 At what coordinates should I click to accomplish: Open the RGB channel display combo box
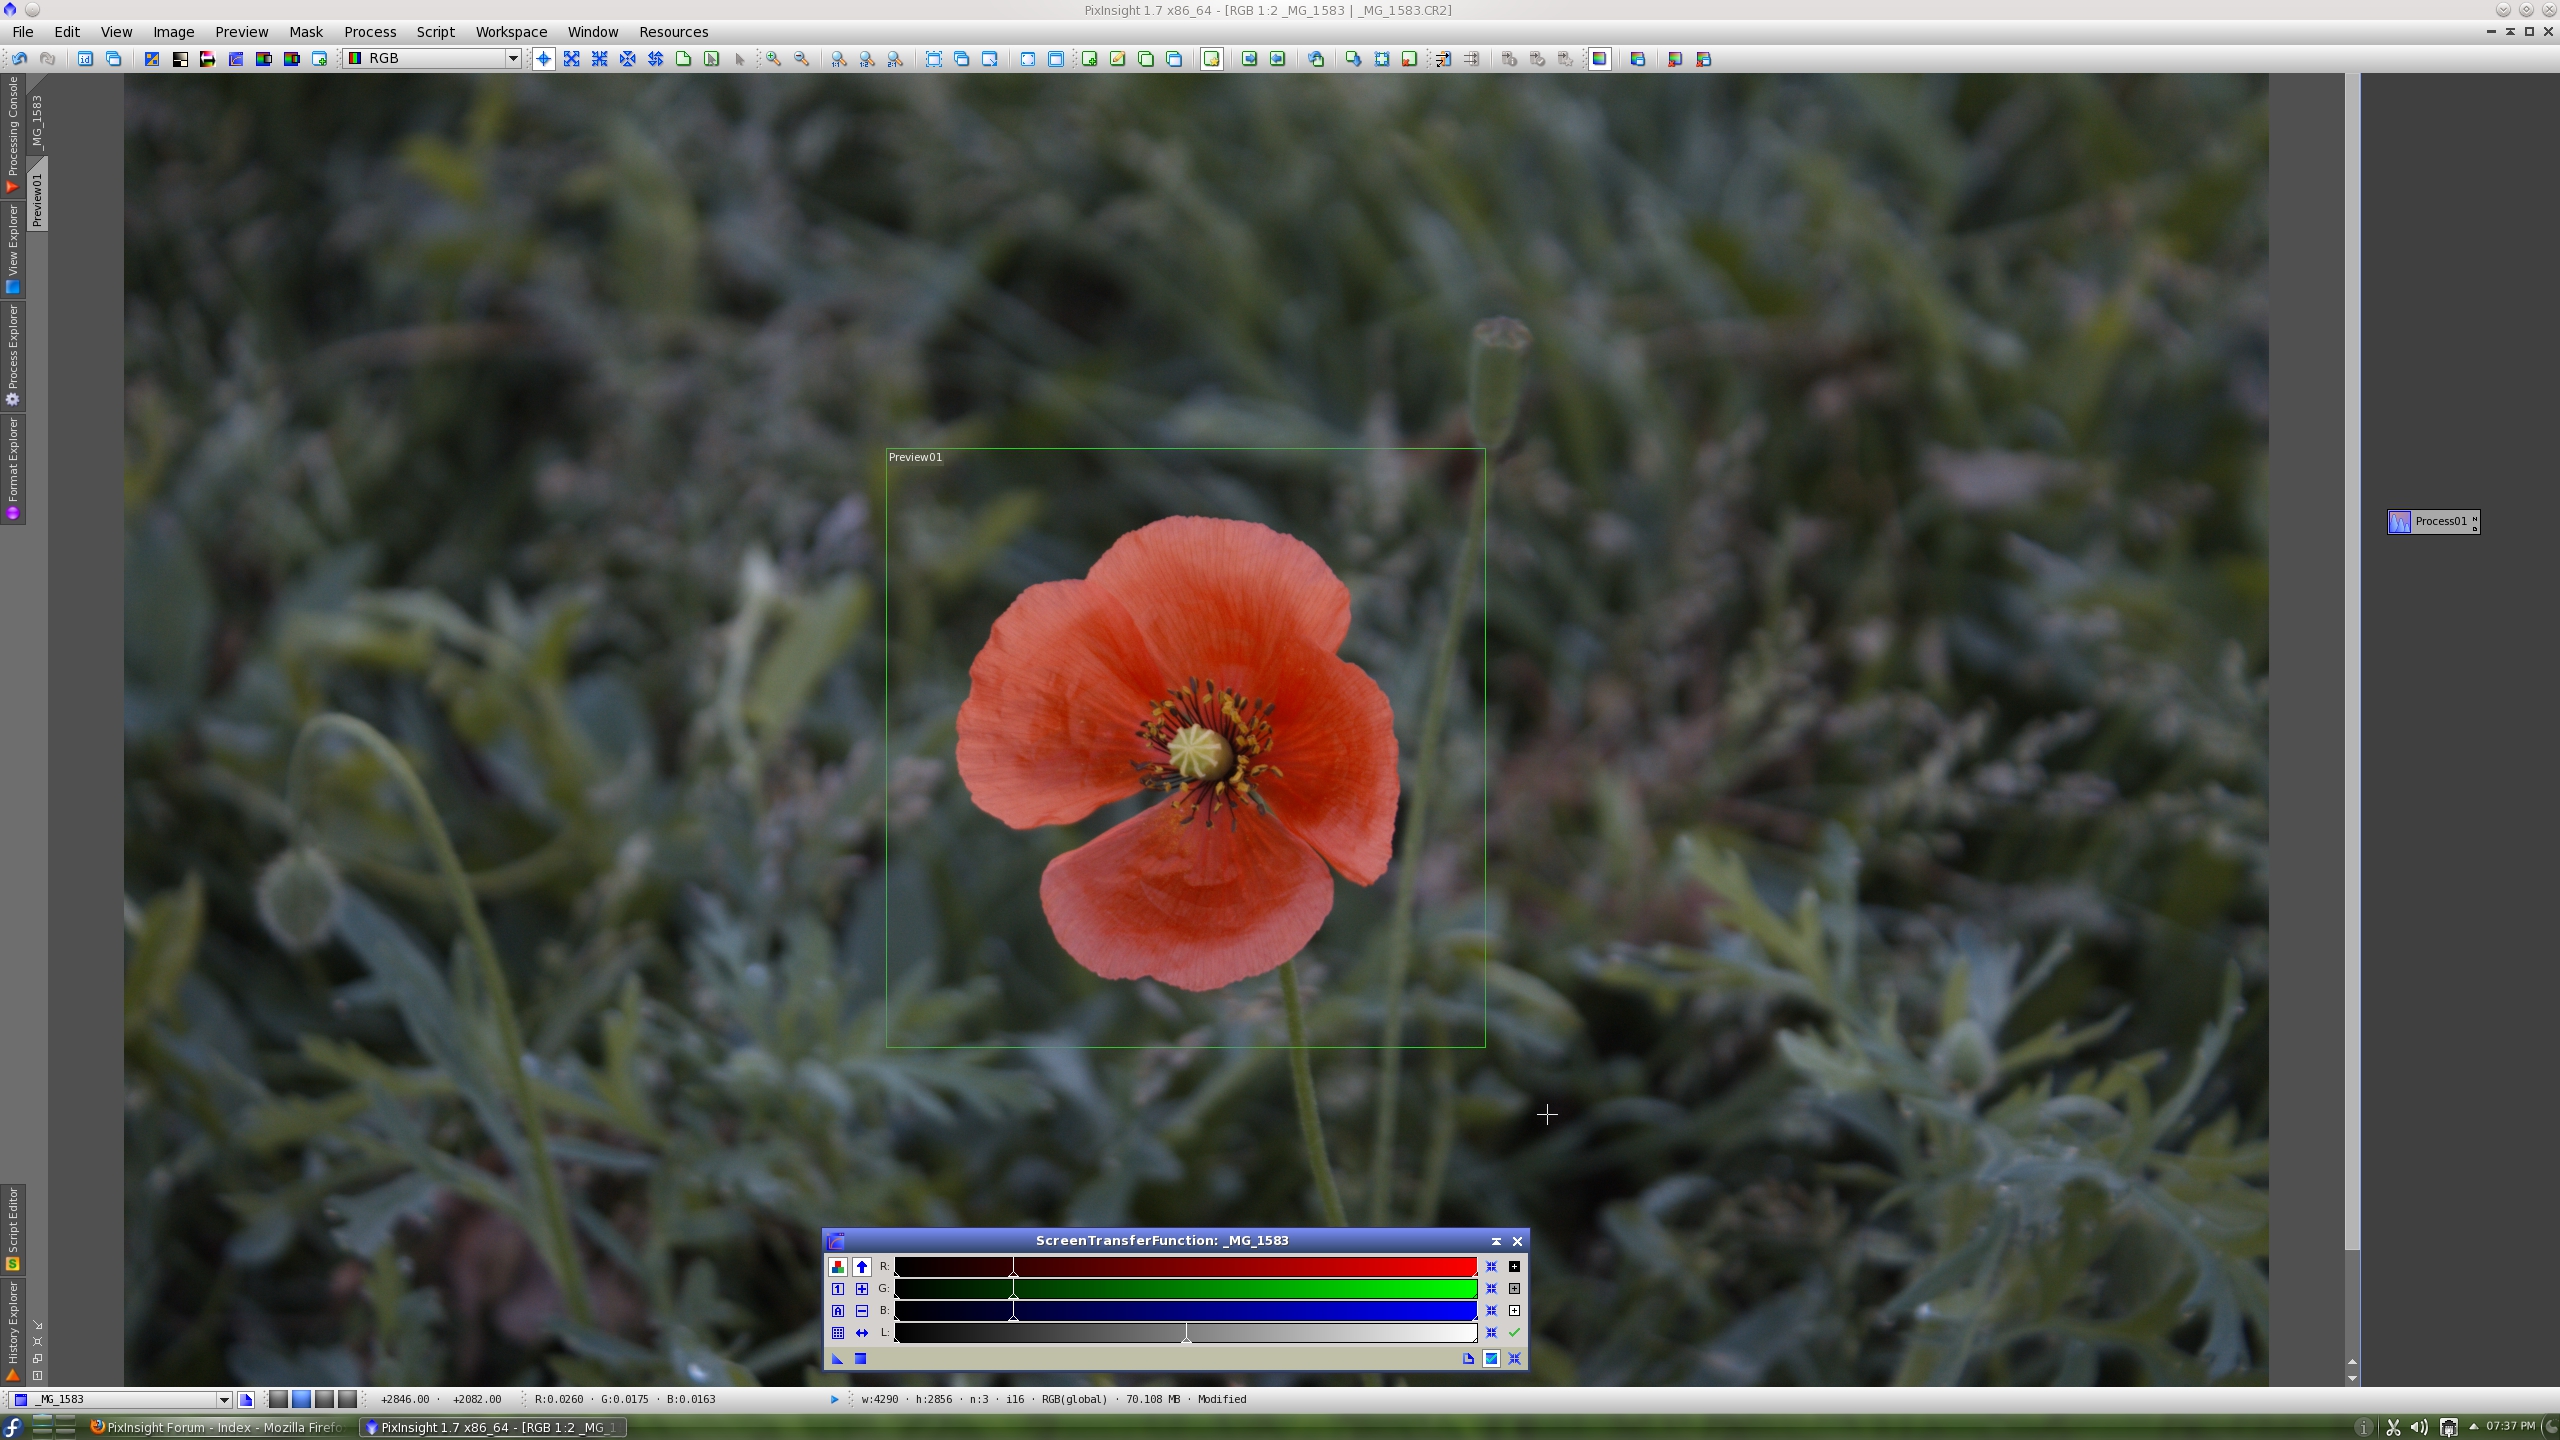pyautogui.click(x=433, y=58)
